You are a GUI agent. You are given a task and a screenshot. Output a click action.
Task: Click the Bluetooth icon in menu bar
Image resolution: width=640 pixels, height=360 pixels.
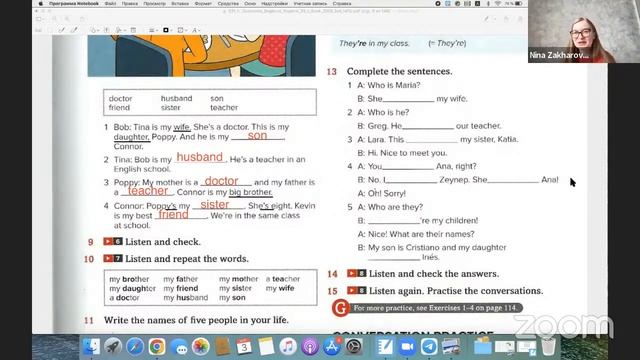pyautogui.click(x=488, y=4)
